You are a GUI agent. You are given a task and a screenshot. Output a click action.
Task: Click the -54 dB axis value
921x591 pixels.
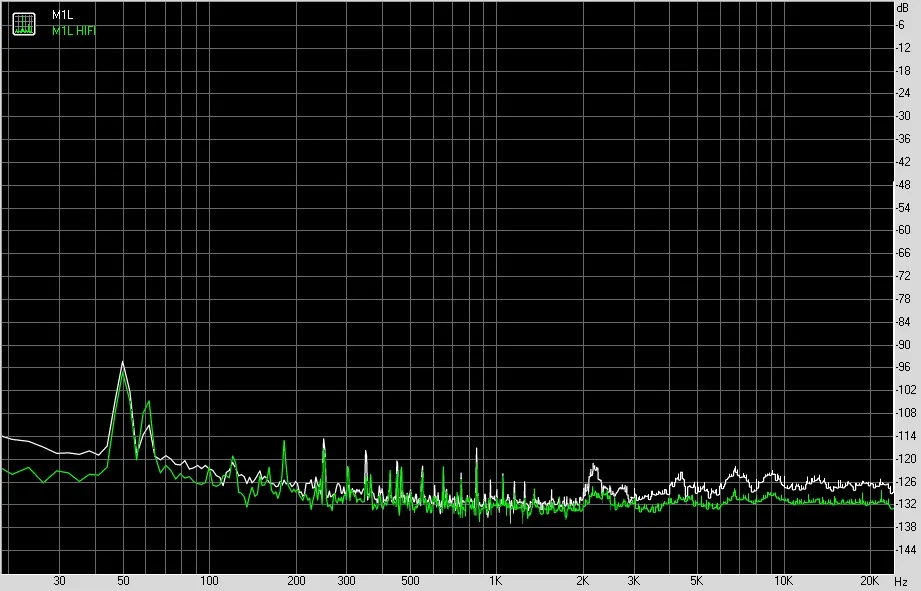click(902, 207)
